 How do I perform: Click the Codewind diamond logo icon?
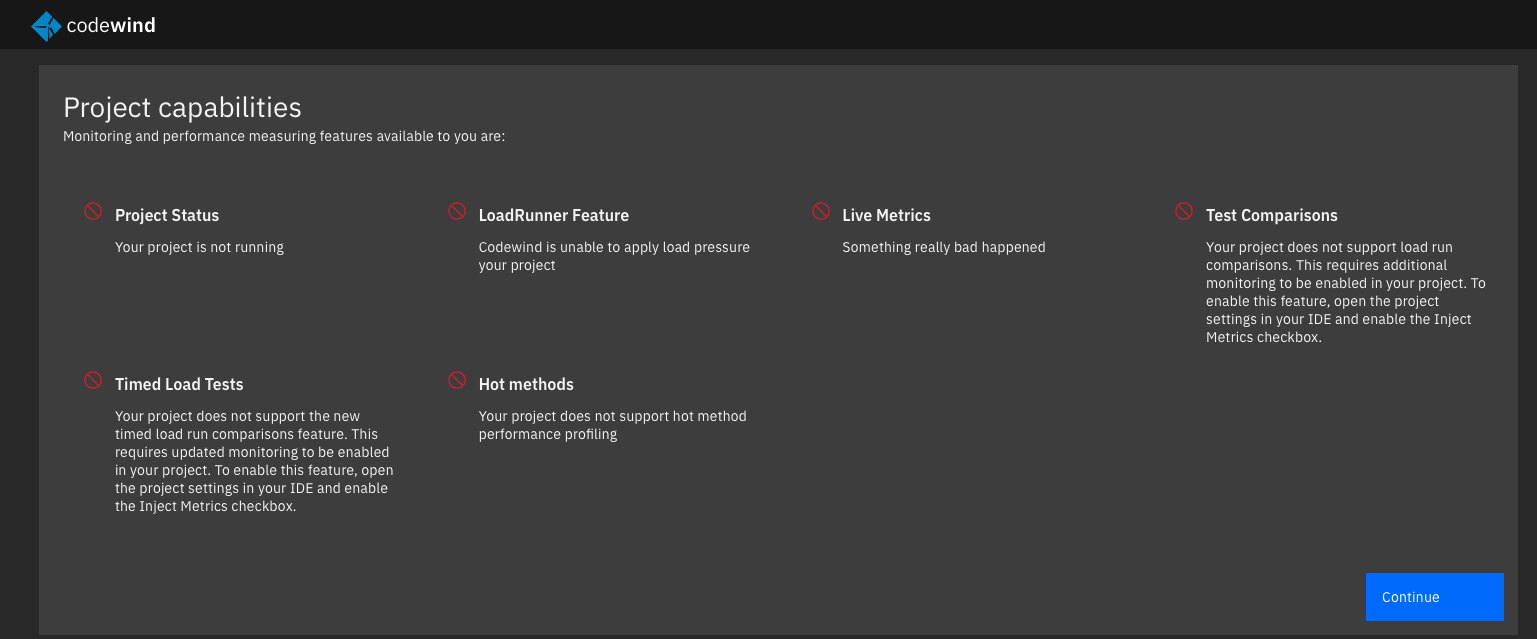46,25
